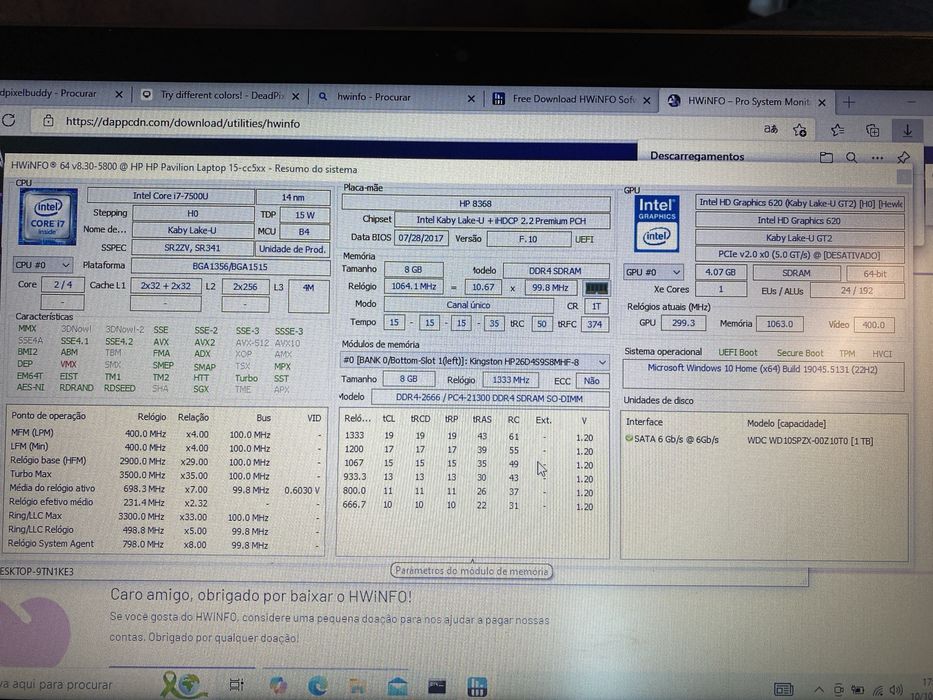
Task: Click the volume speaker tray icon
Action: (x=895, y=690)
